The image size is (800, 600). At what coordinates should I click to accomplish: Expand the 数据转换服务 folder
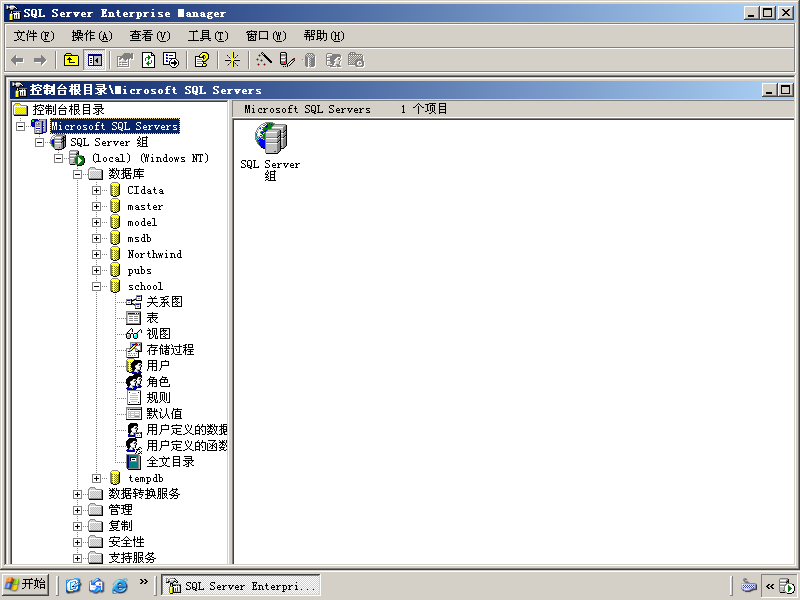click(x=78, y=494)
